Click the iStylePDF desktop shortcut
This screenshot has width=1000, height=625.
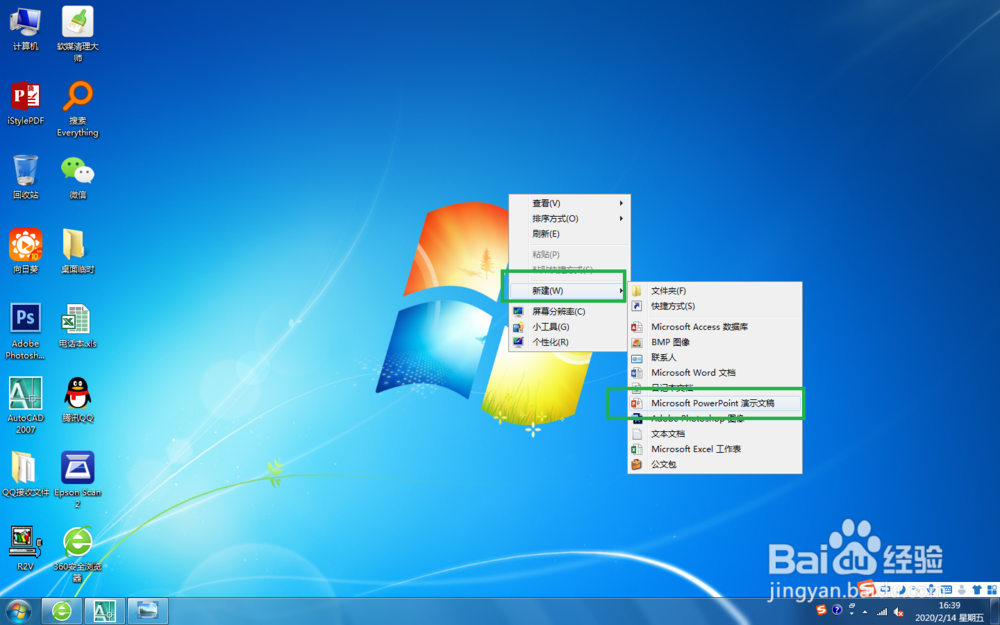26,103
